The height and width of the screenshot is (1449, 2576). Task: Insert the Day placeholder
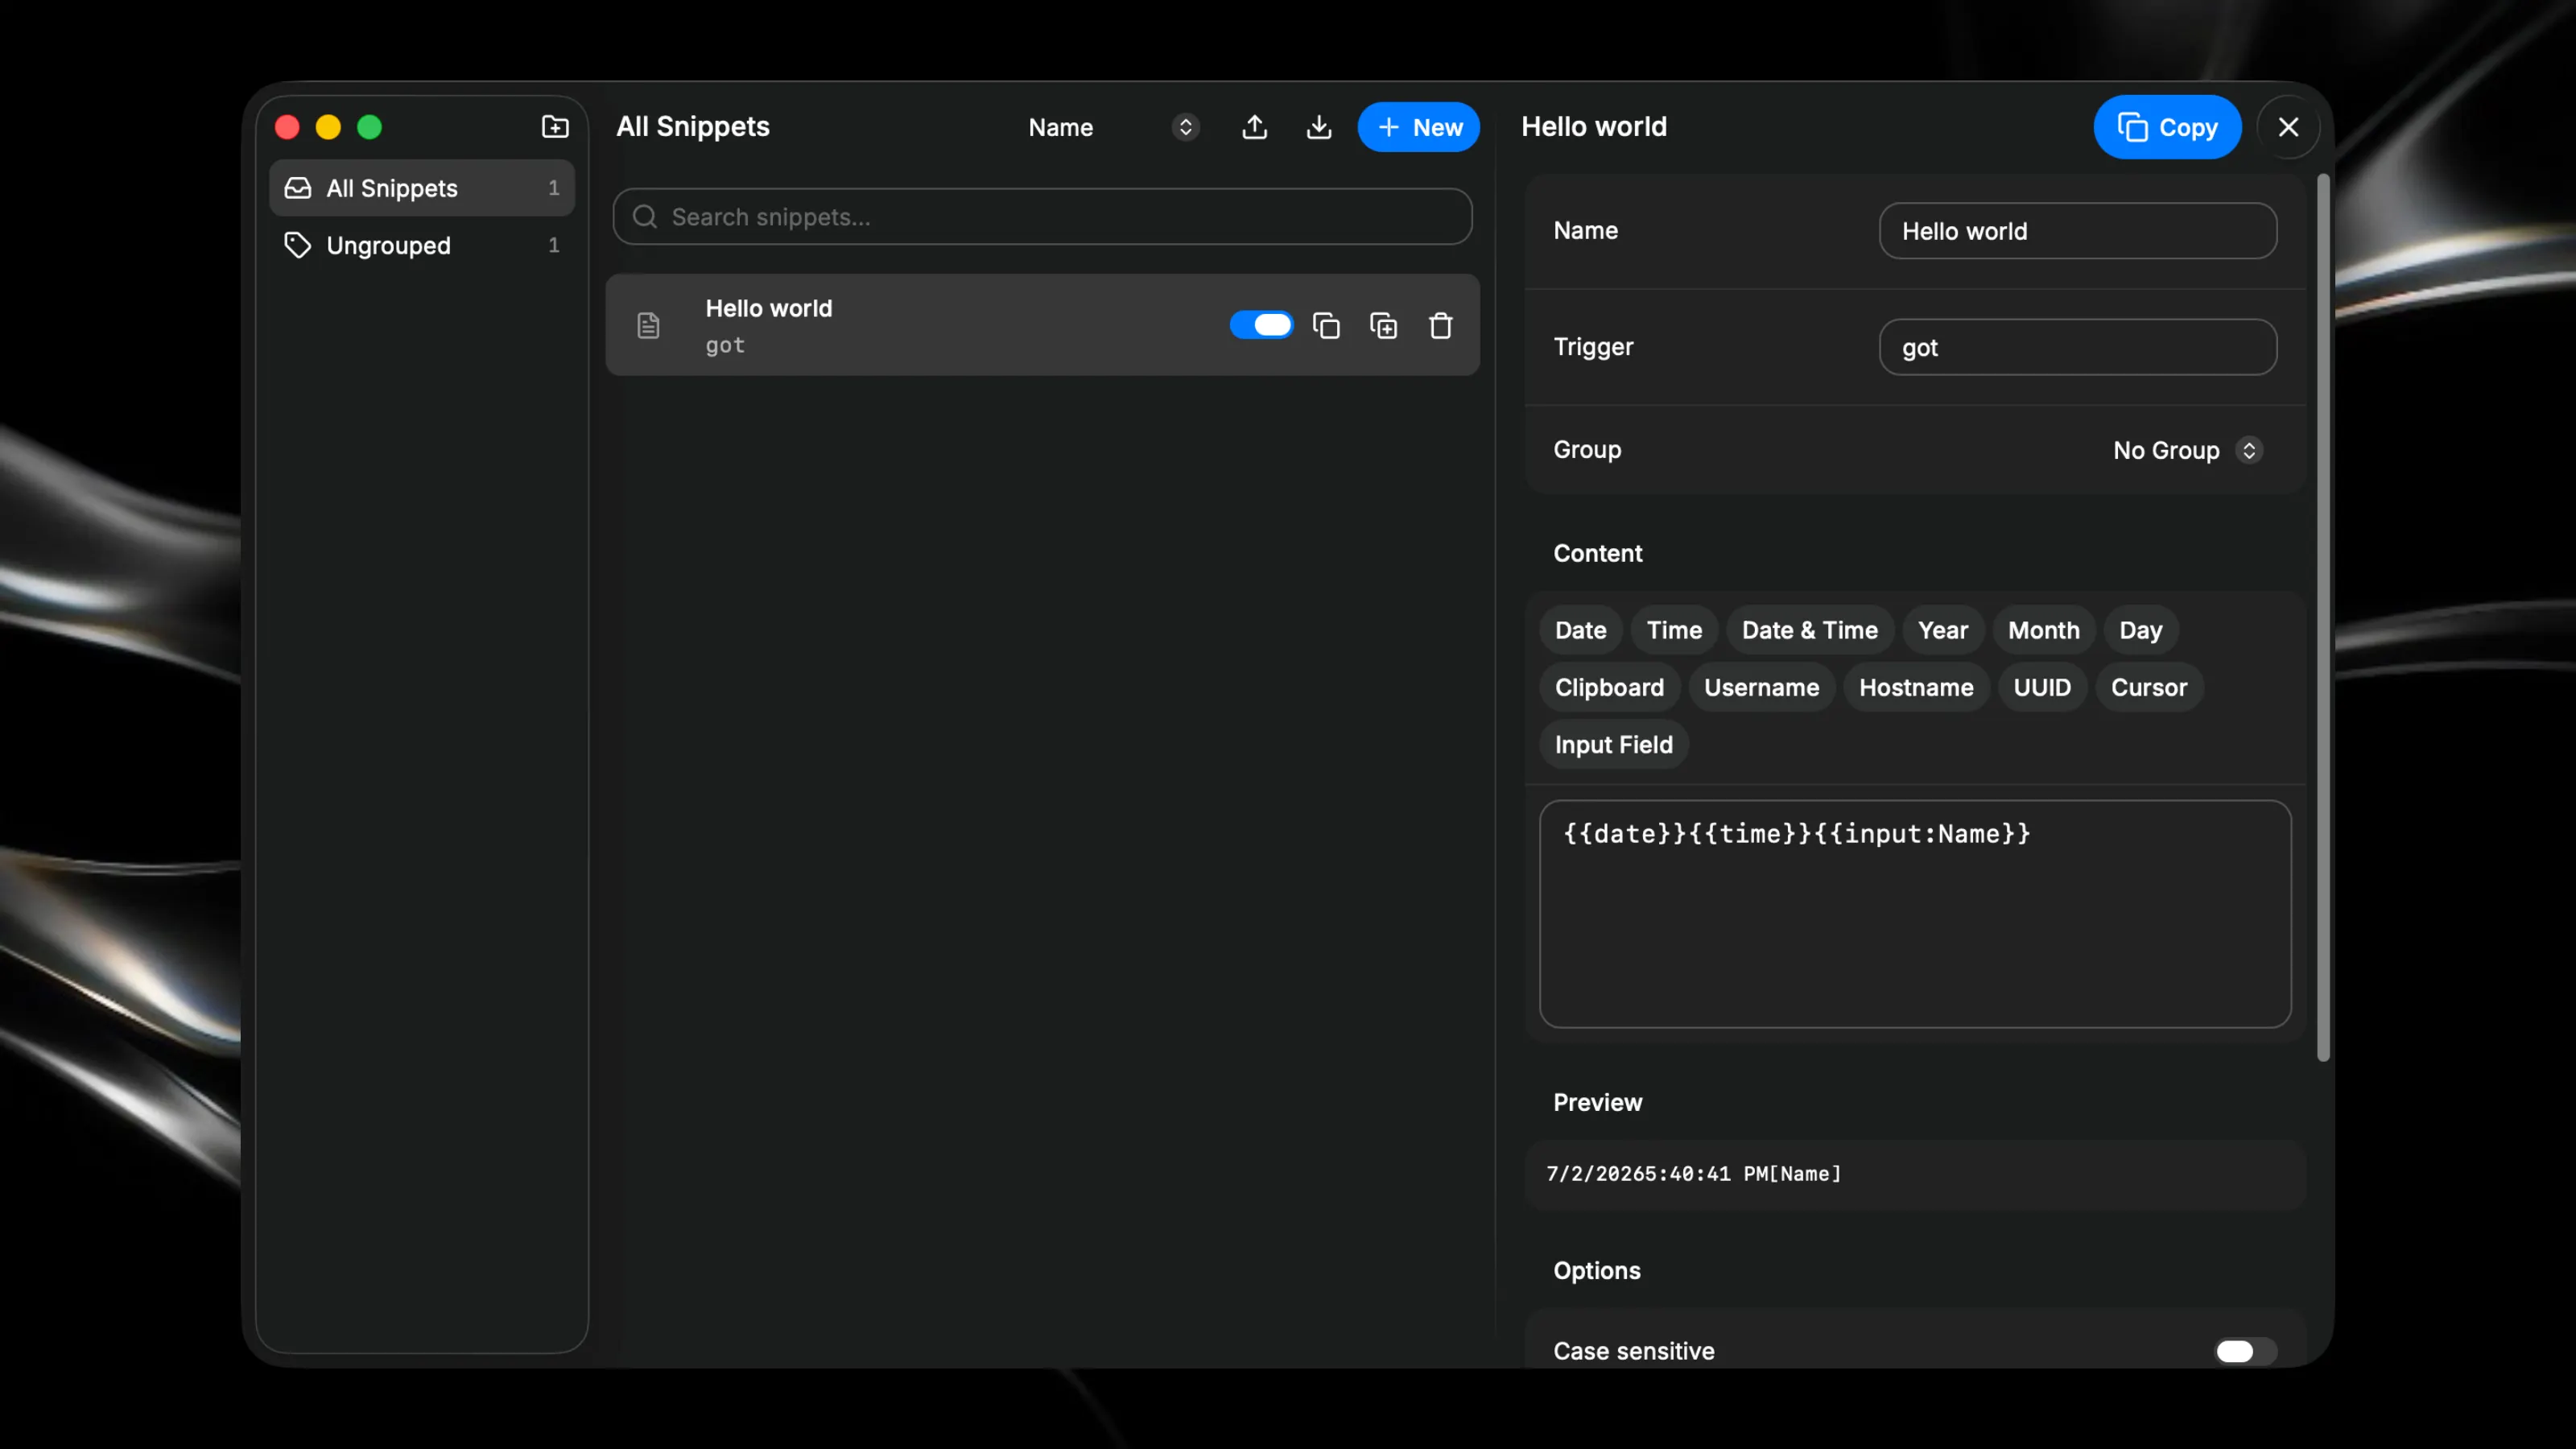(x=2140, y=630)
